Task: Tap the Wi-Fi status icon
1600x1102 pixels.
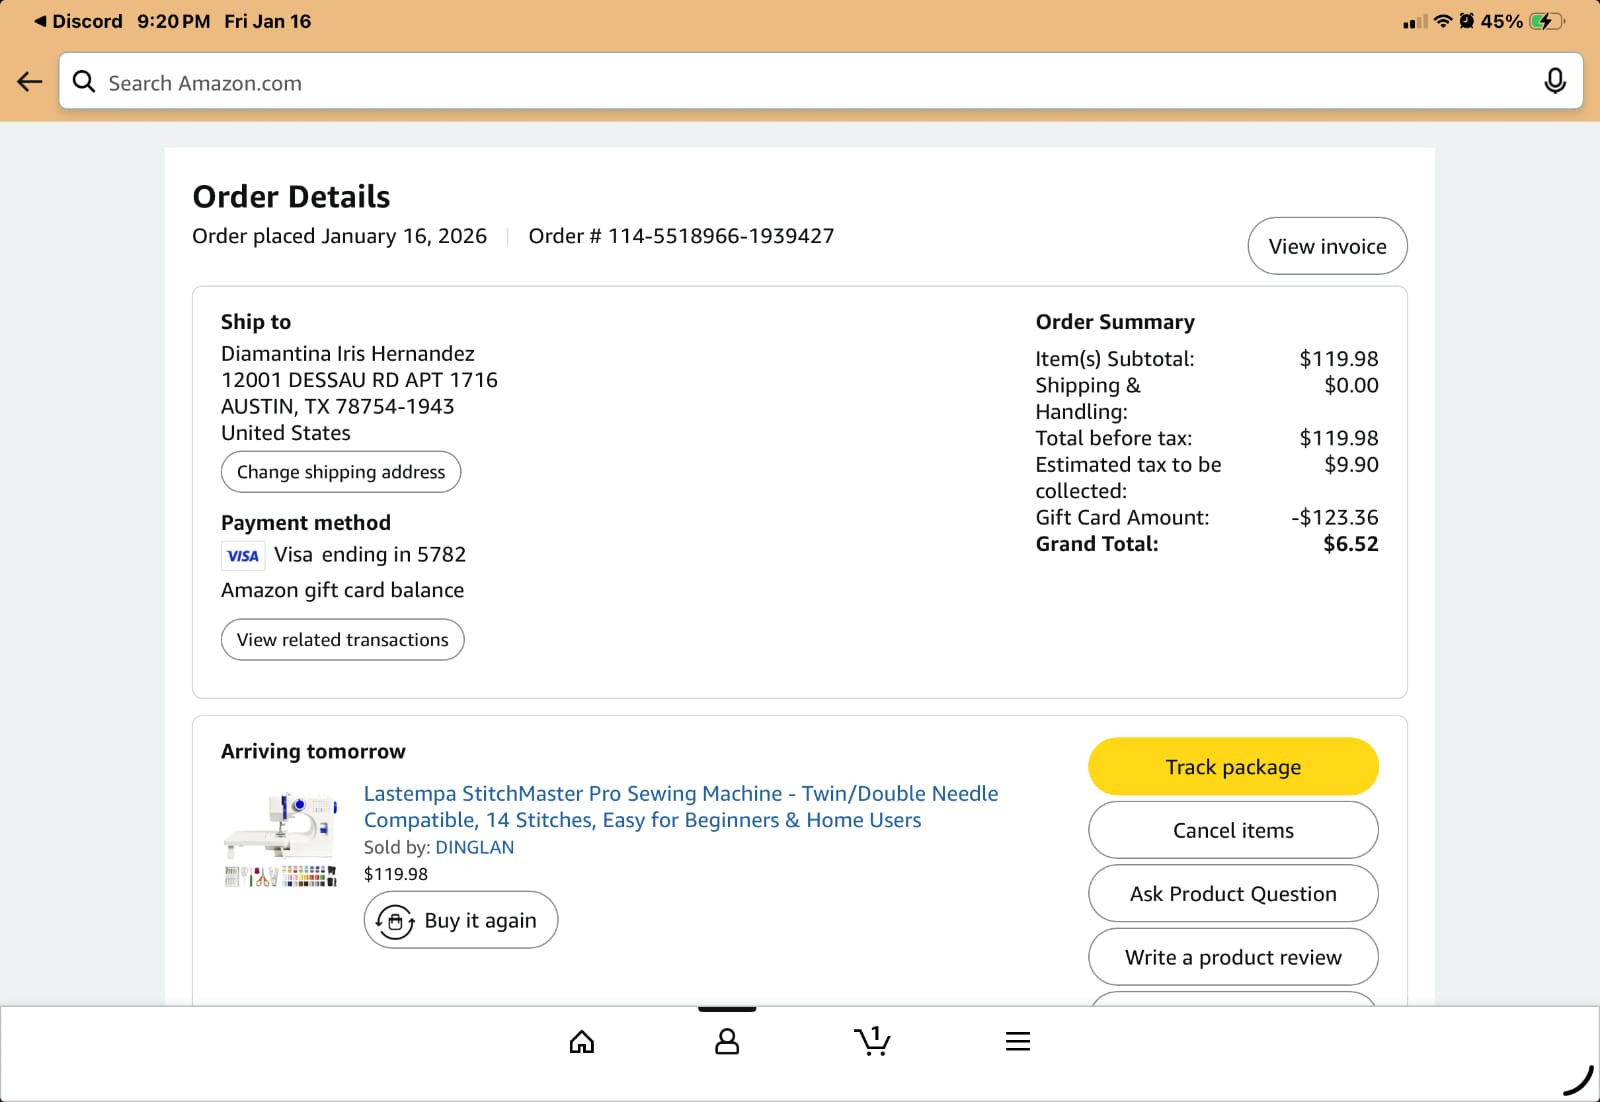Action: (1442, 21)
